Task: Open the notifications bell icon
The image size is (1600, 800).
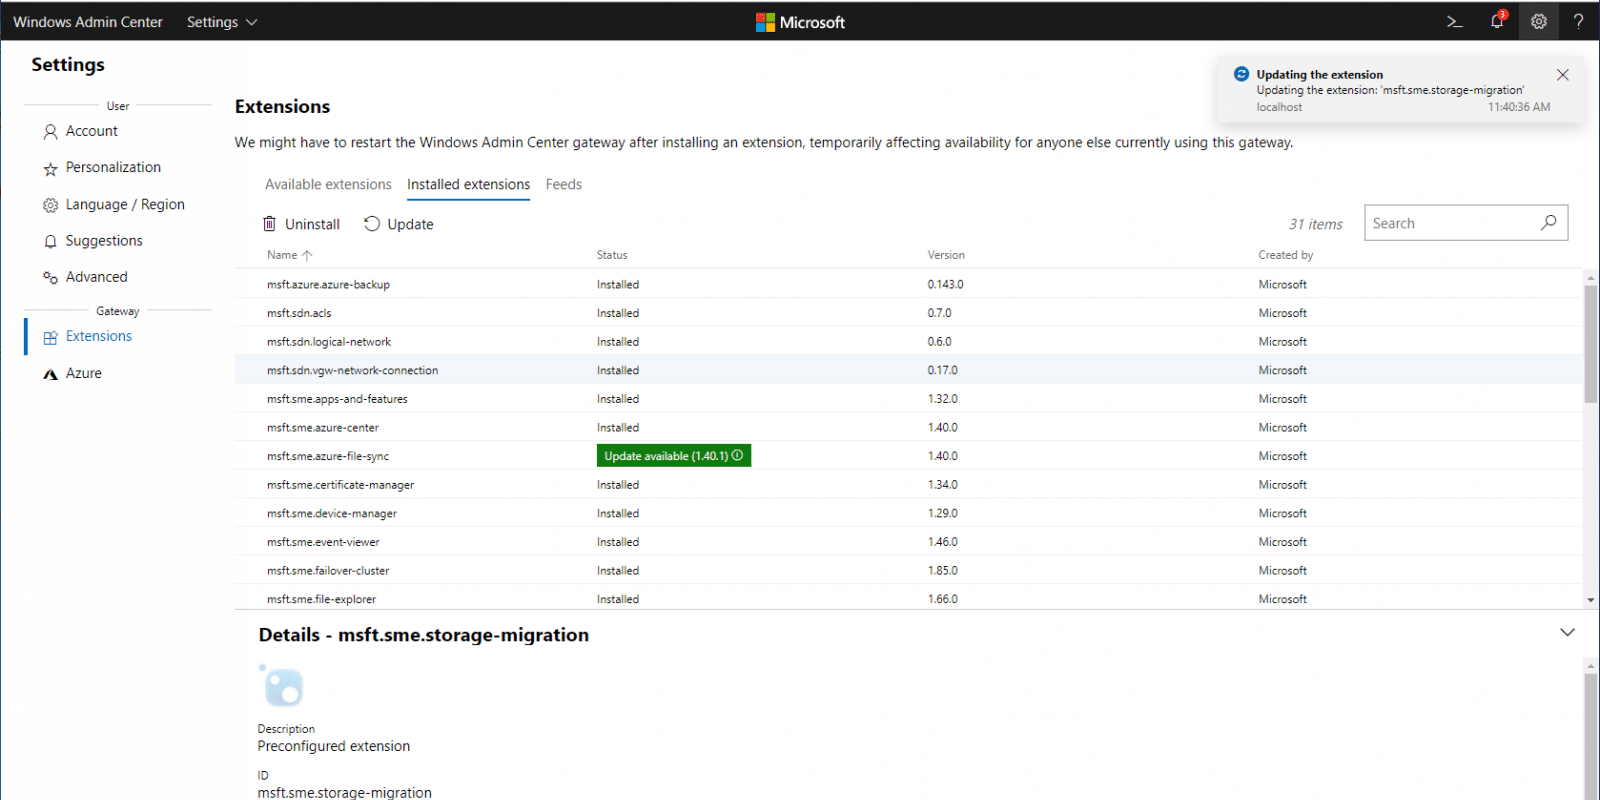Action: tap(1497, 21)
